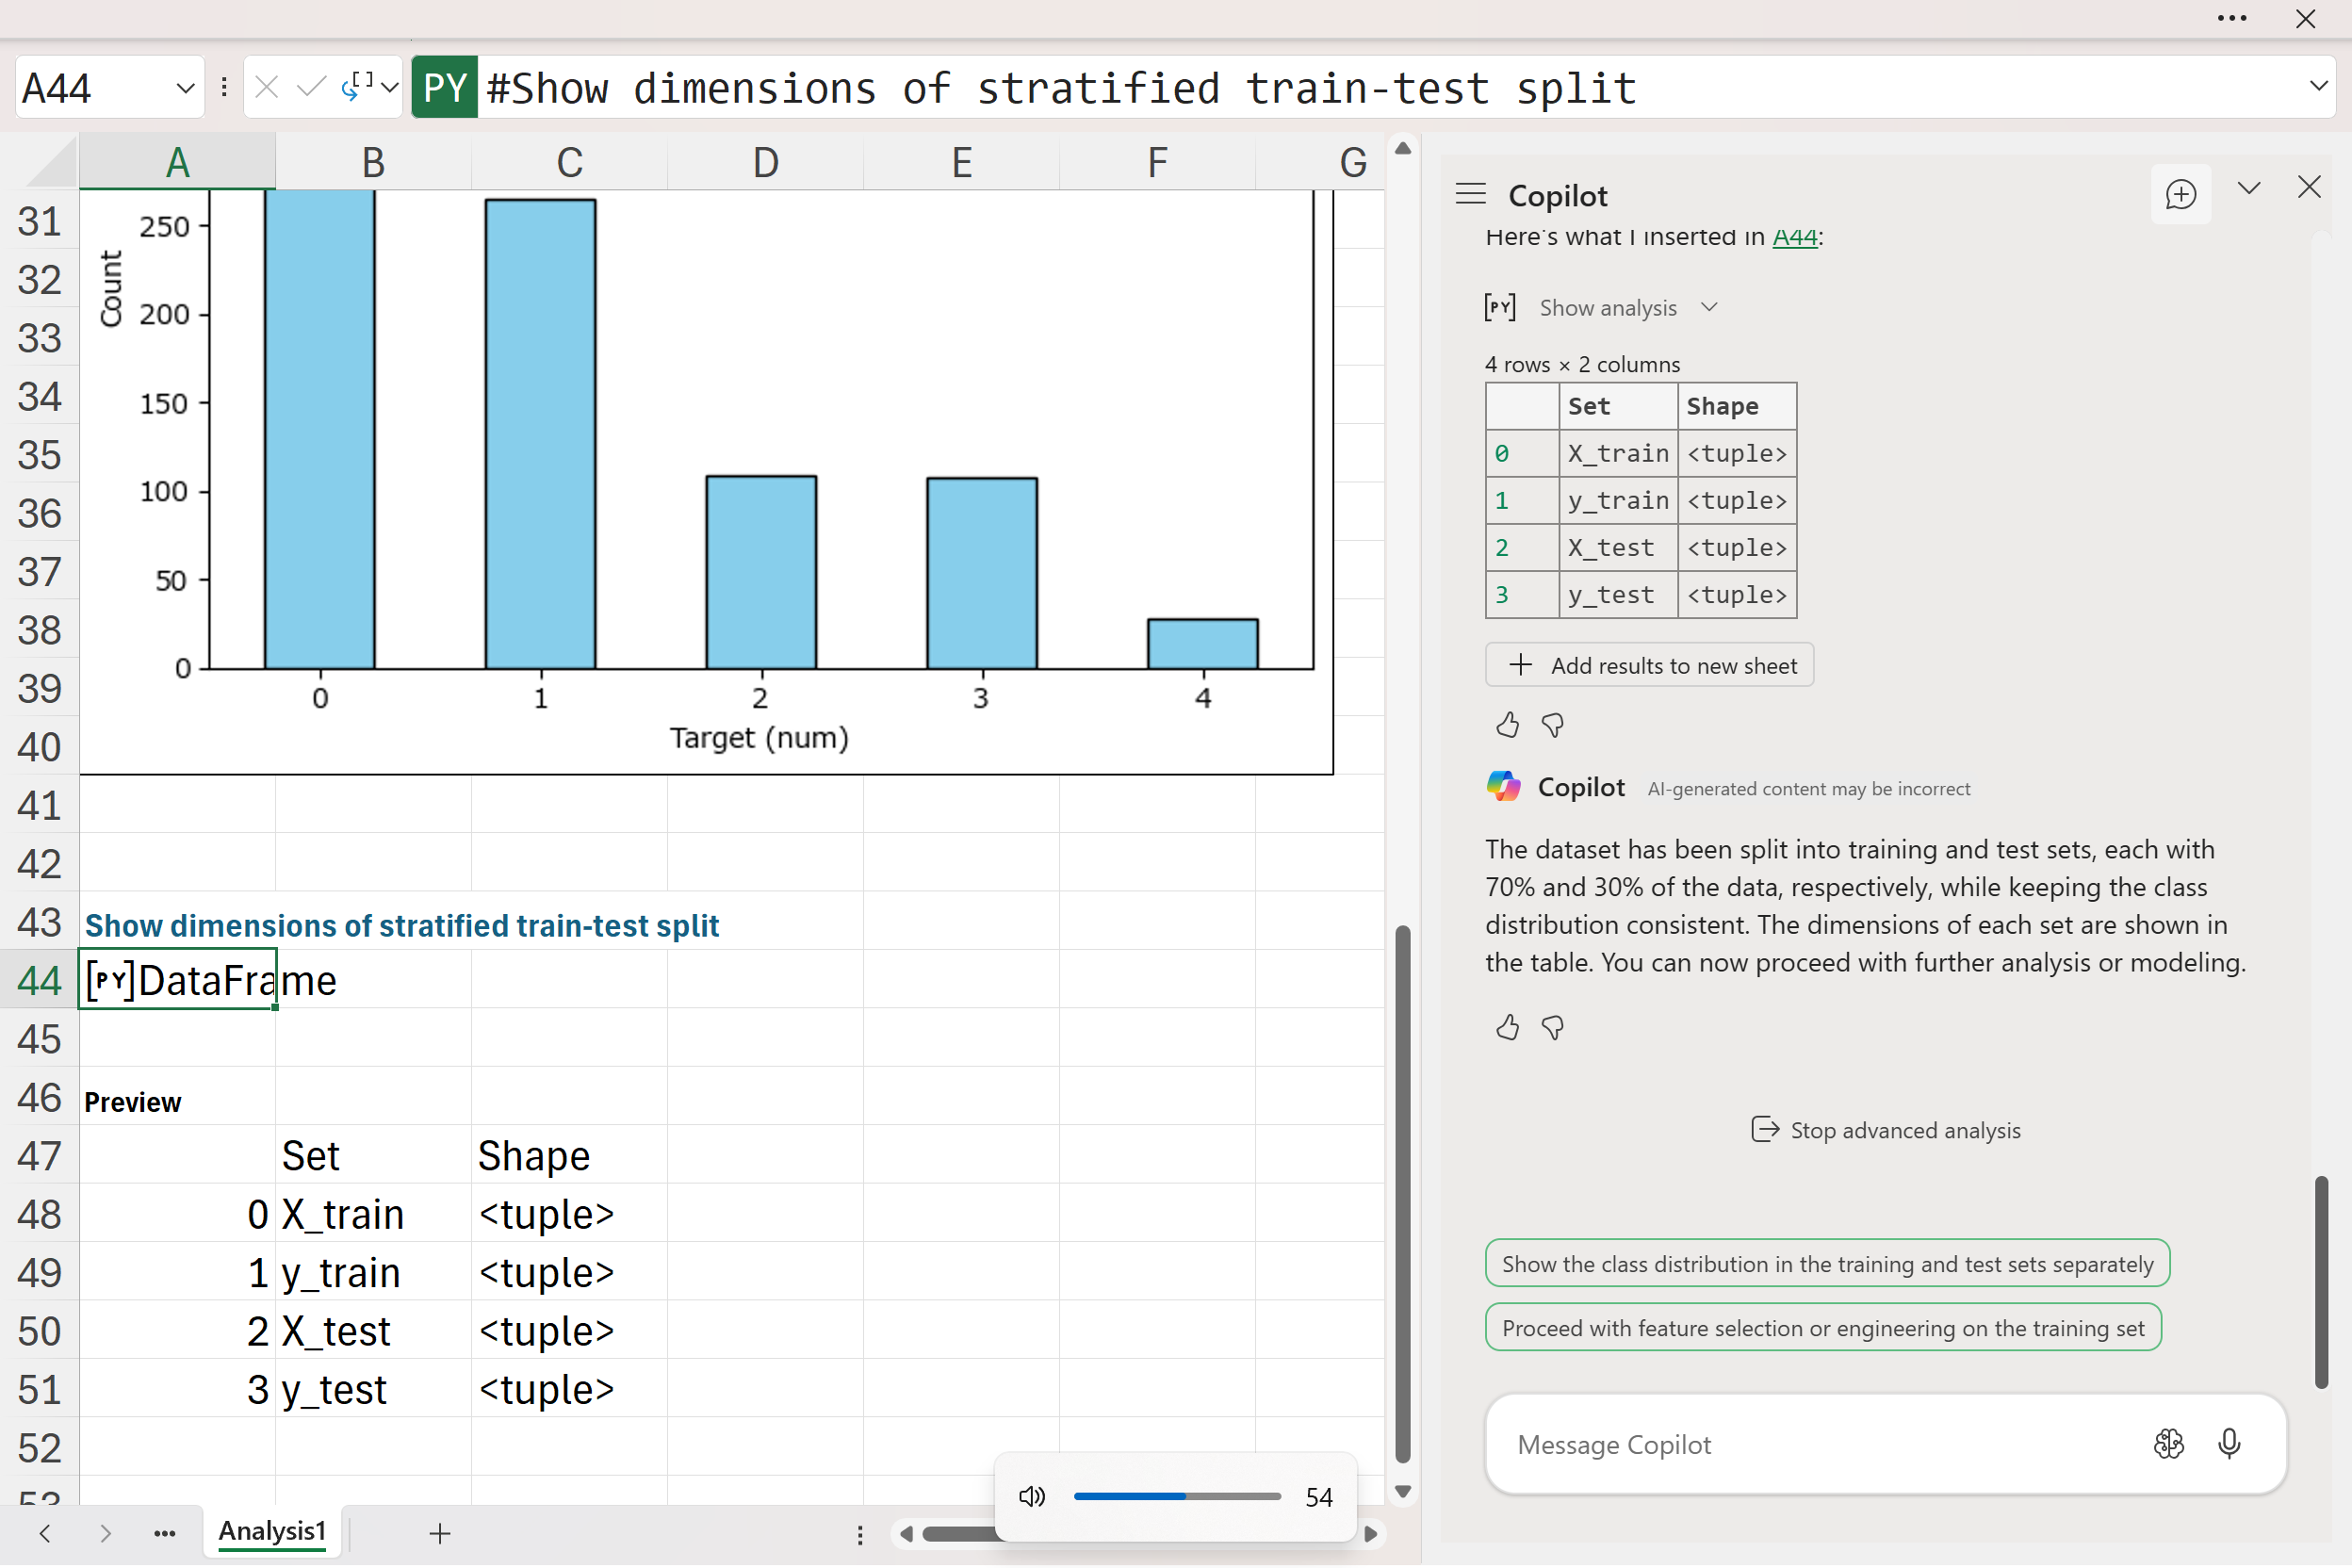Click the cancel X icon in formula bar

point(266,88)
